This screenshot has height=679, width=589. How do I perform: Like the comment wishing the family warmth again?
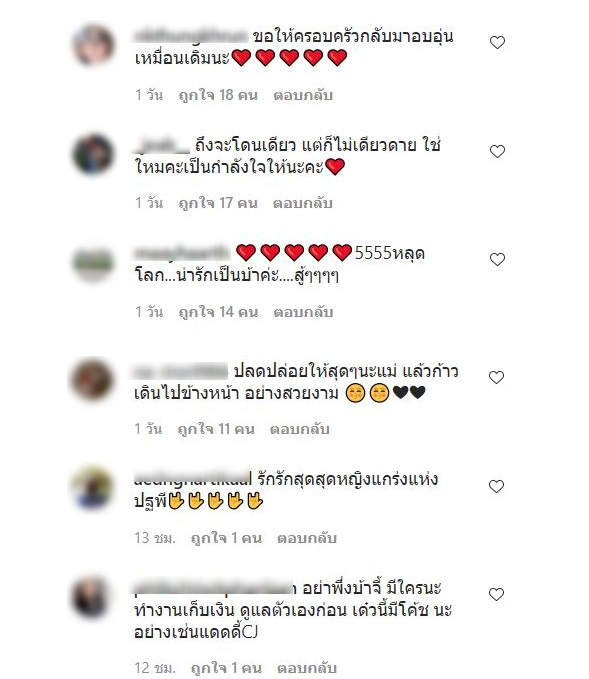[497, 42]
